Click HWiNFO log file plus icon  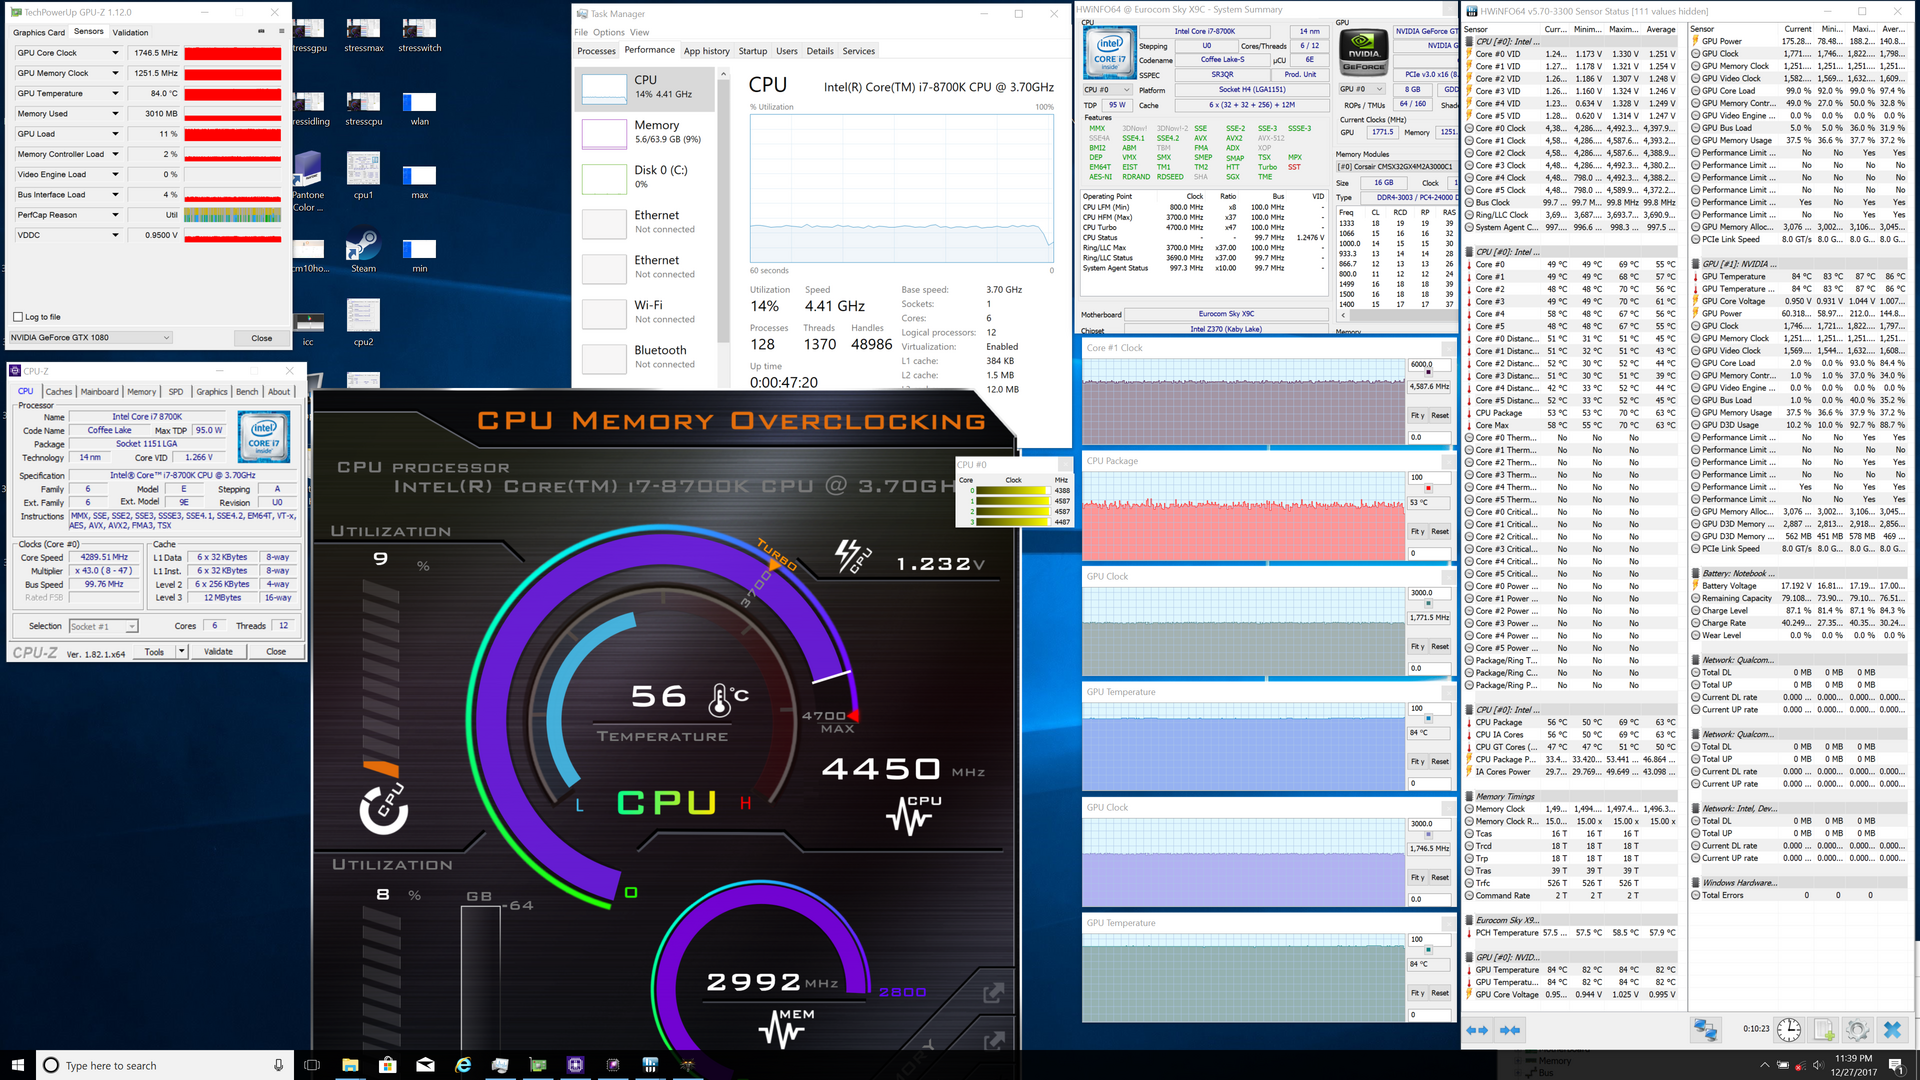point(1824,1029)
